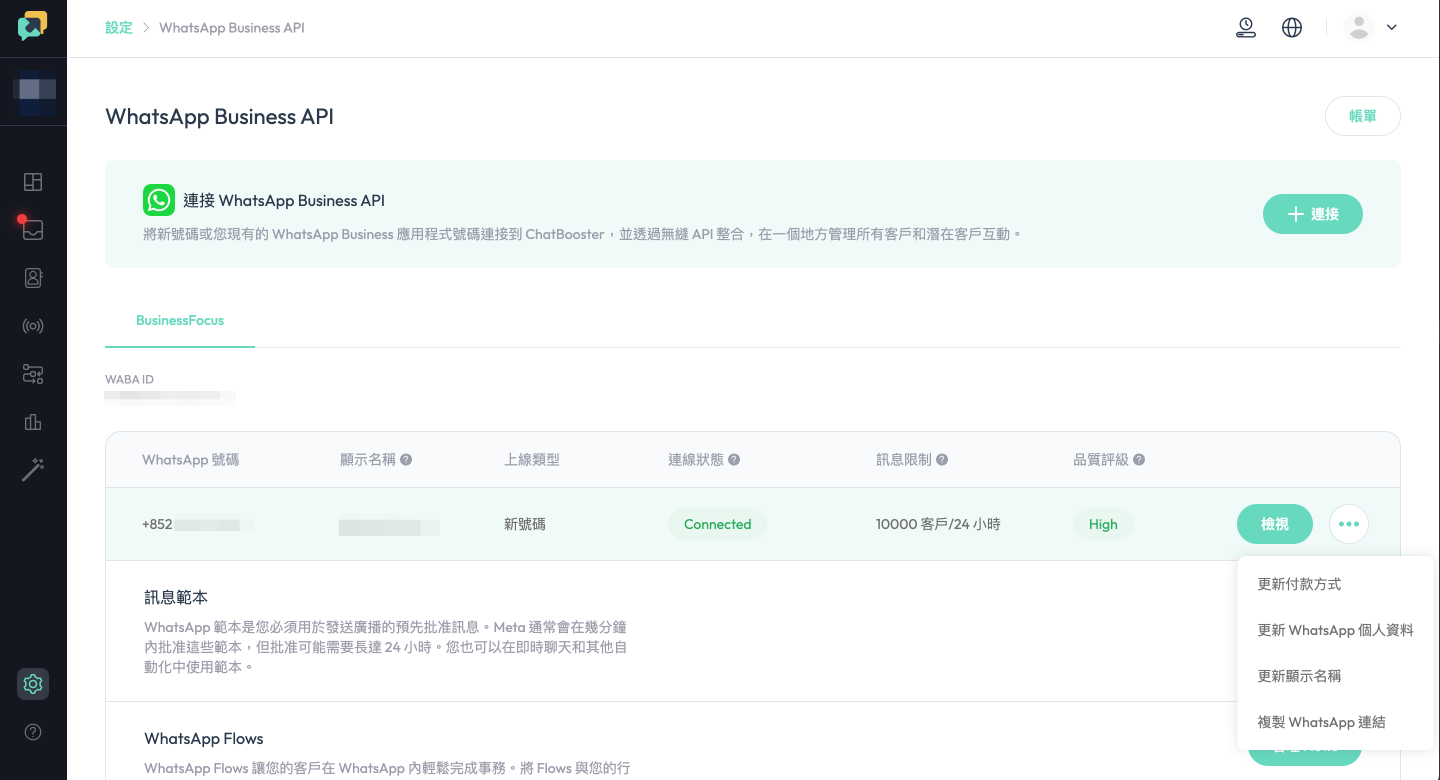Click the +852 phone number cell
The width and height of the screenshot is (1440, 780).
coord(197,524)
